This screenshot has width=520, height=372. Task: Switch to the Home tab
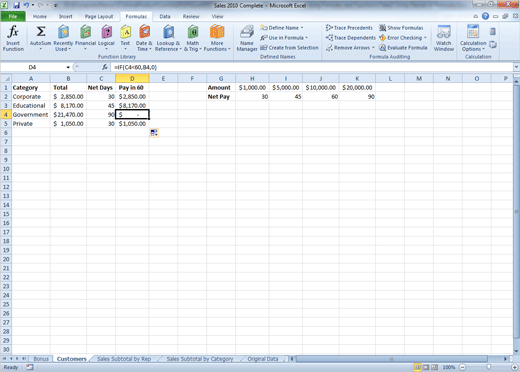(x=40, y=16)
